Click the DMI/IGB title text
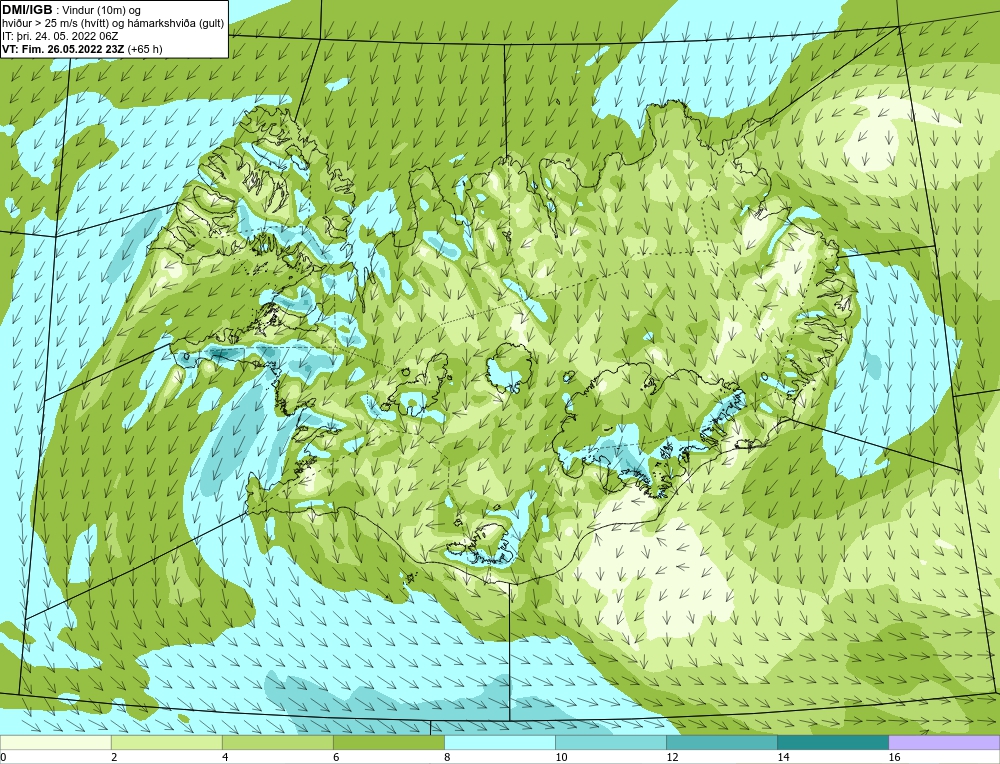 [x=27, y=10]
